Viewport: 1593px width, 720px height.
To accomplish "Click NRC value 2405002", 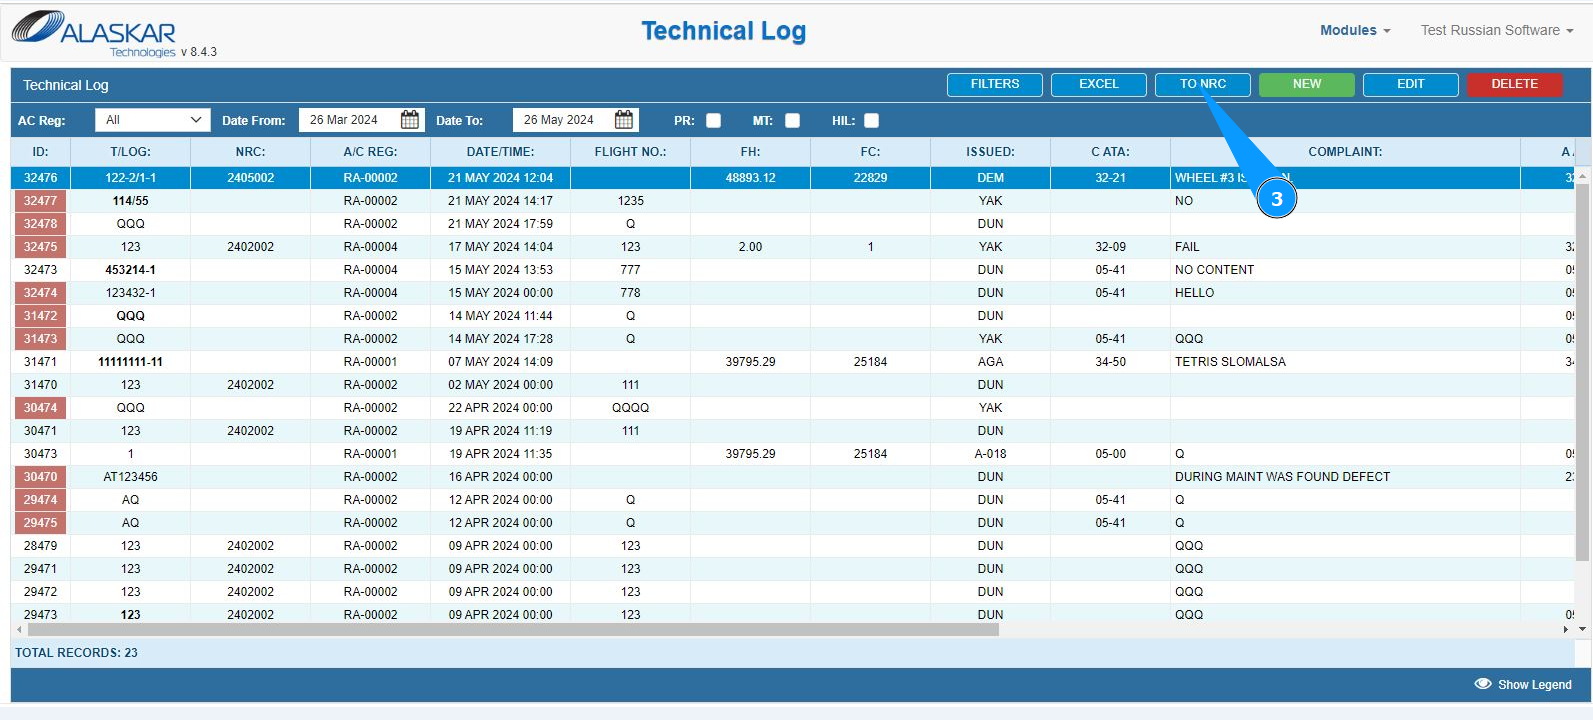I will click(250, 178).
